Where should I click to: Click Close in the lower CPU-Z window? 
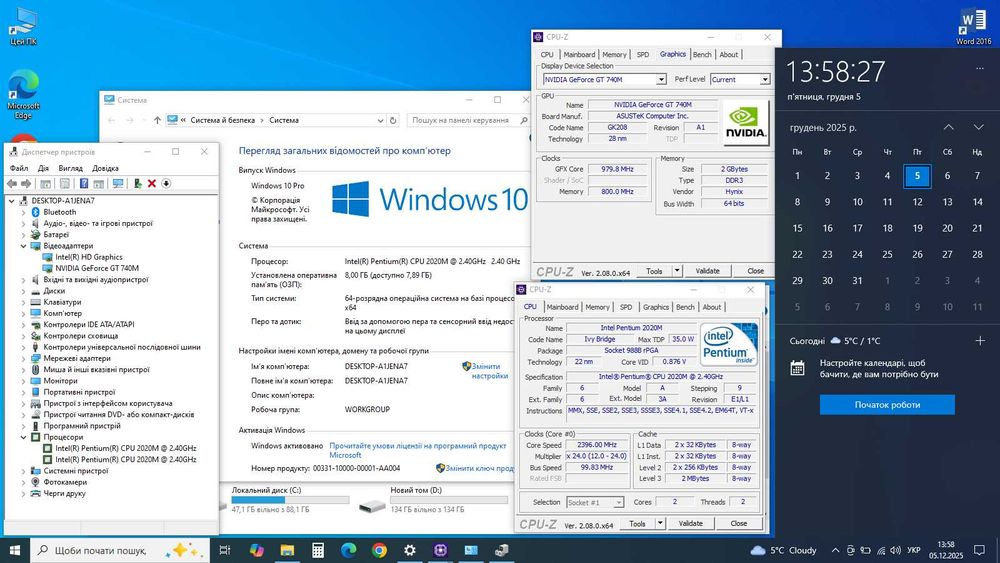click(x=739, y=523)
